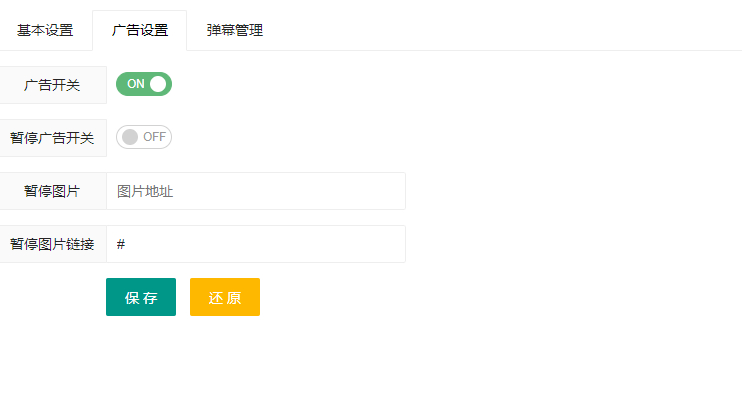Focus the 暂停图片链接 field containing #
This screenshot has width=742, height=397.
256,244
